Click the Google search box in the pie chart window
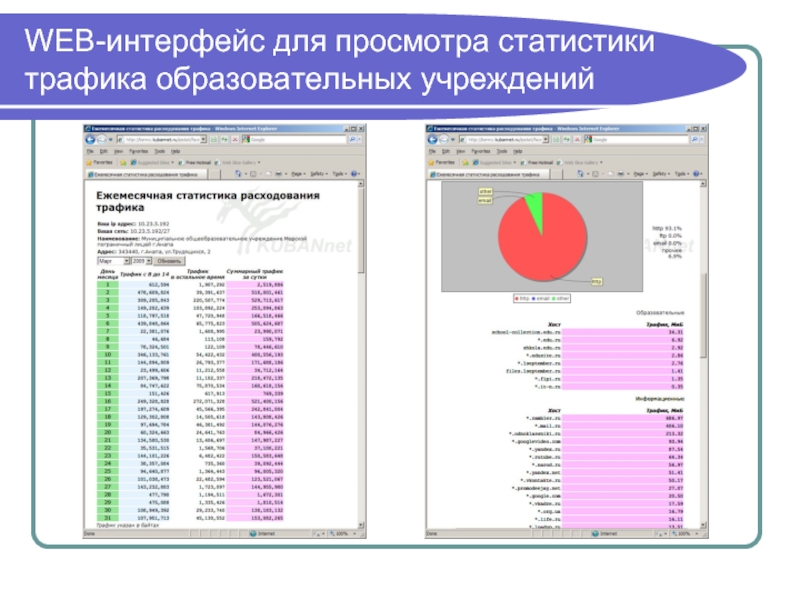The width and height of the screenshot is (800, 600). click(637, 139)
